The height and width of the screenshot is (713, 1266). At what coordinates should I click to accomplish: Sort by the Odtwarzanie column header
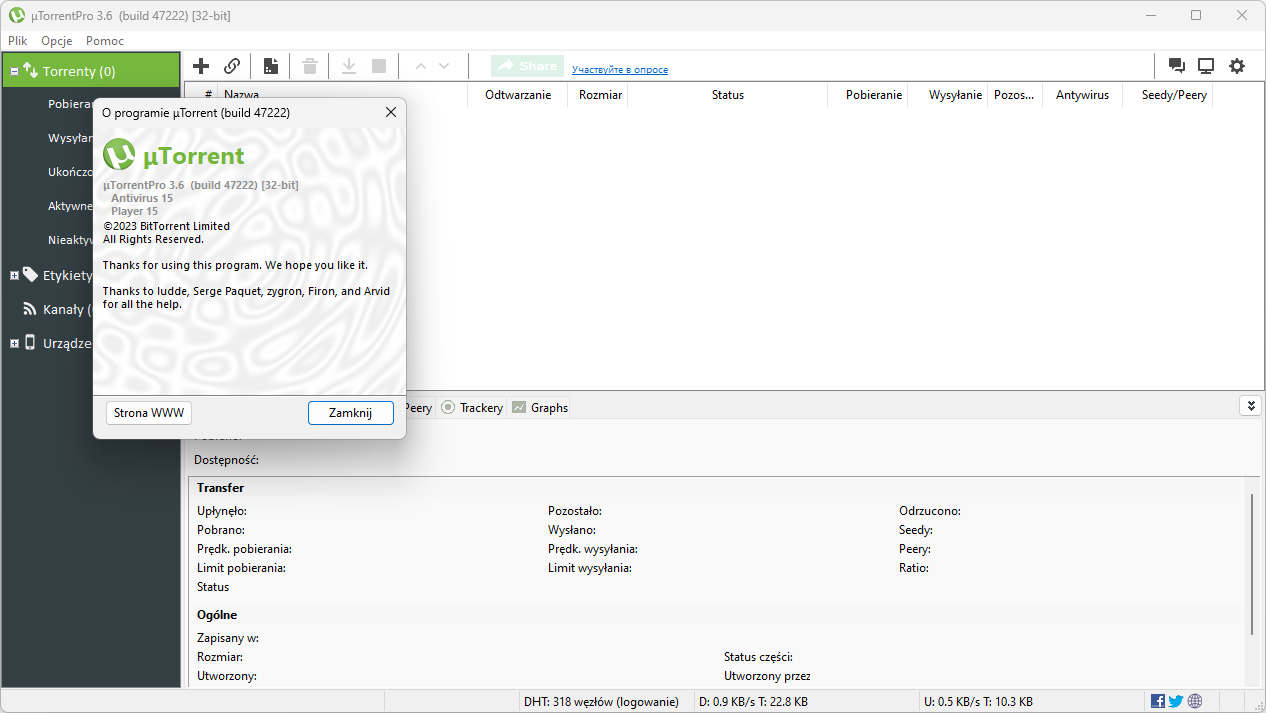(x=518, y=95)
